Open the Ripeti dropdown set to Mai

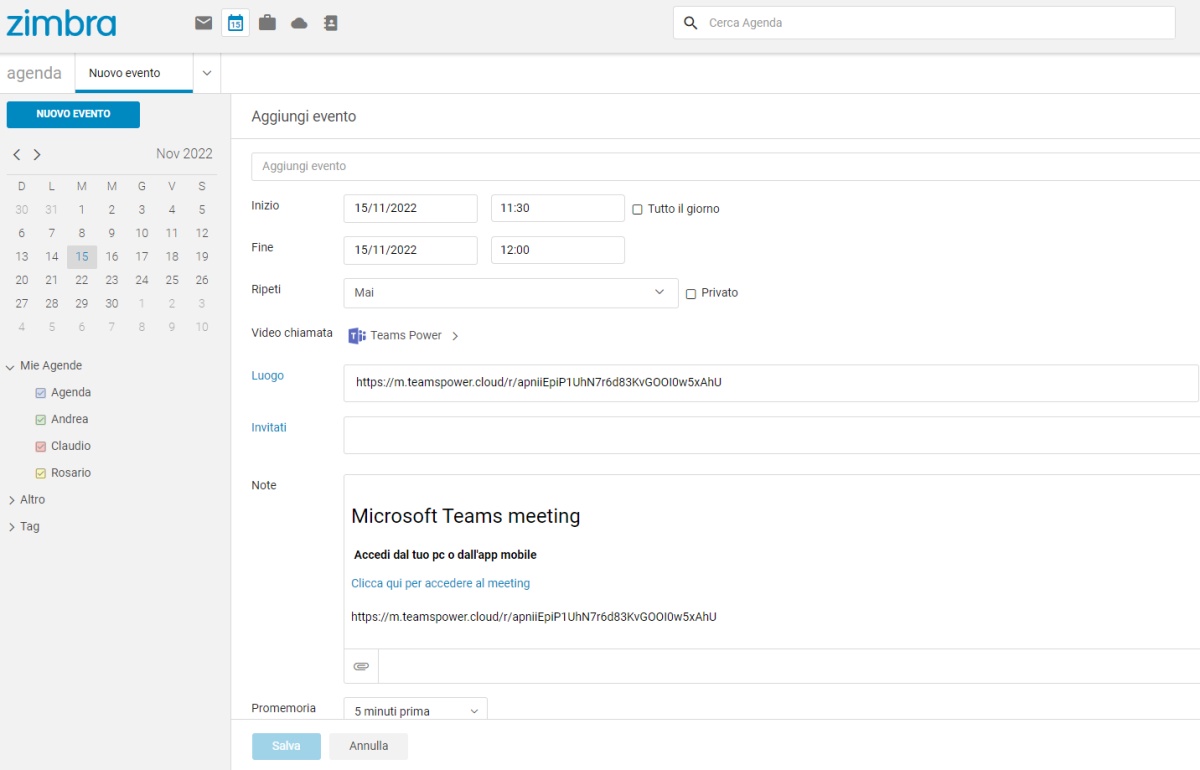[x=510, y=292]
